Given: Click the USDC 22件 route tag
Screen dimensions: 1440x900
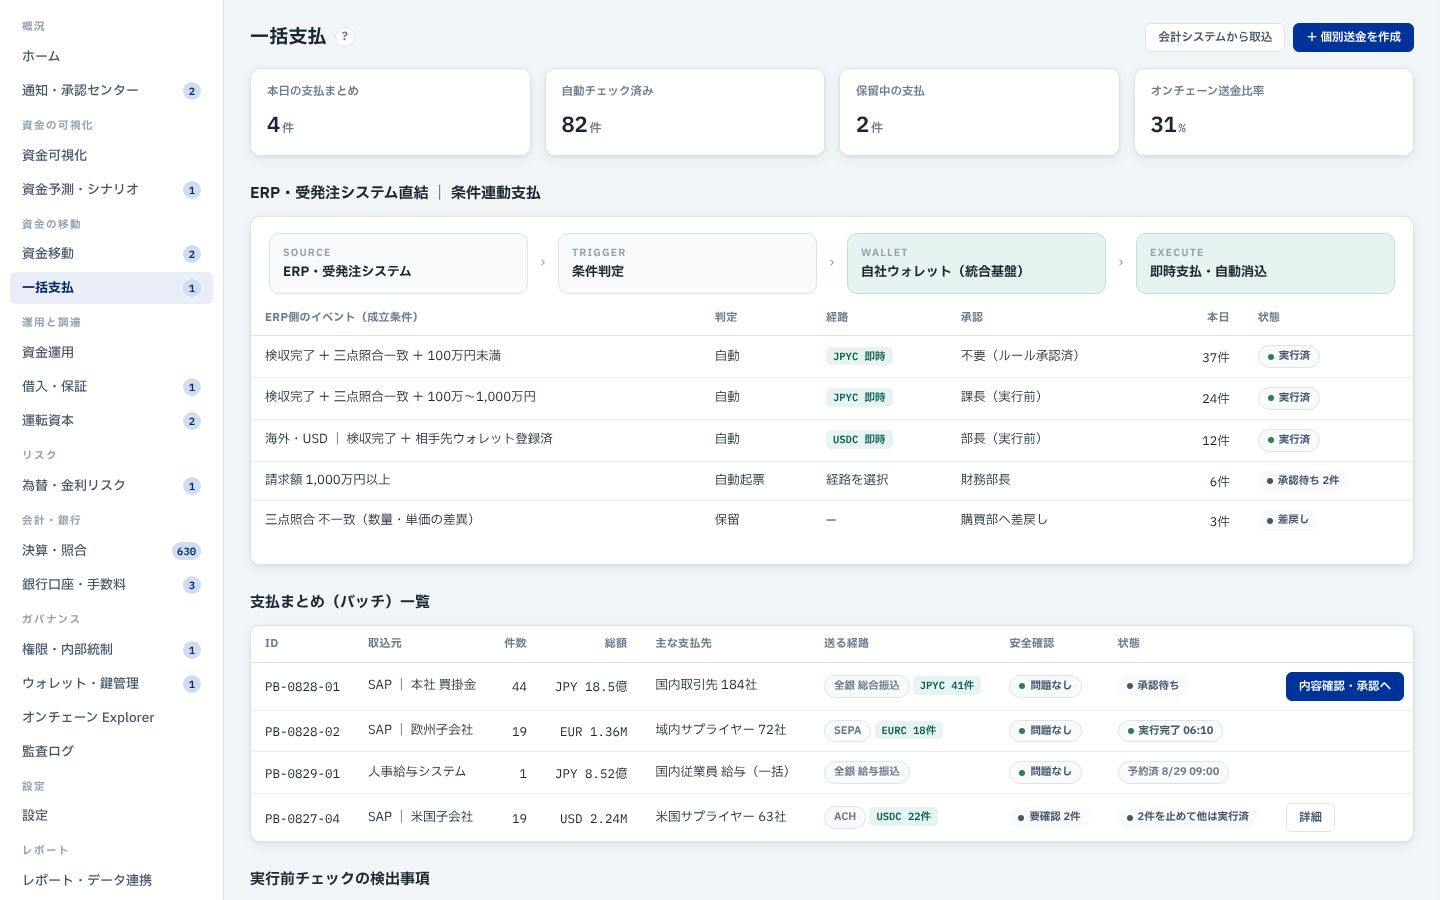Looking at the screenshot, I should coord(904,817).
